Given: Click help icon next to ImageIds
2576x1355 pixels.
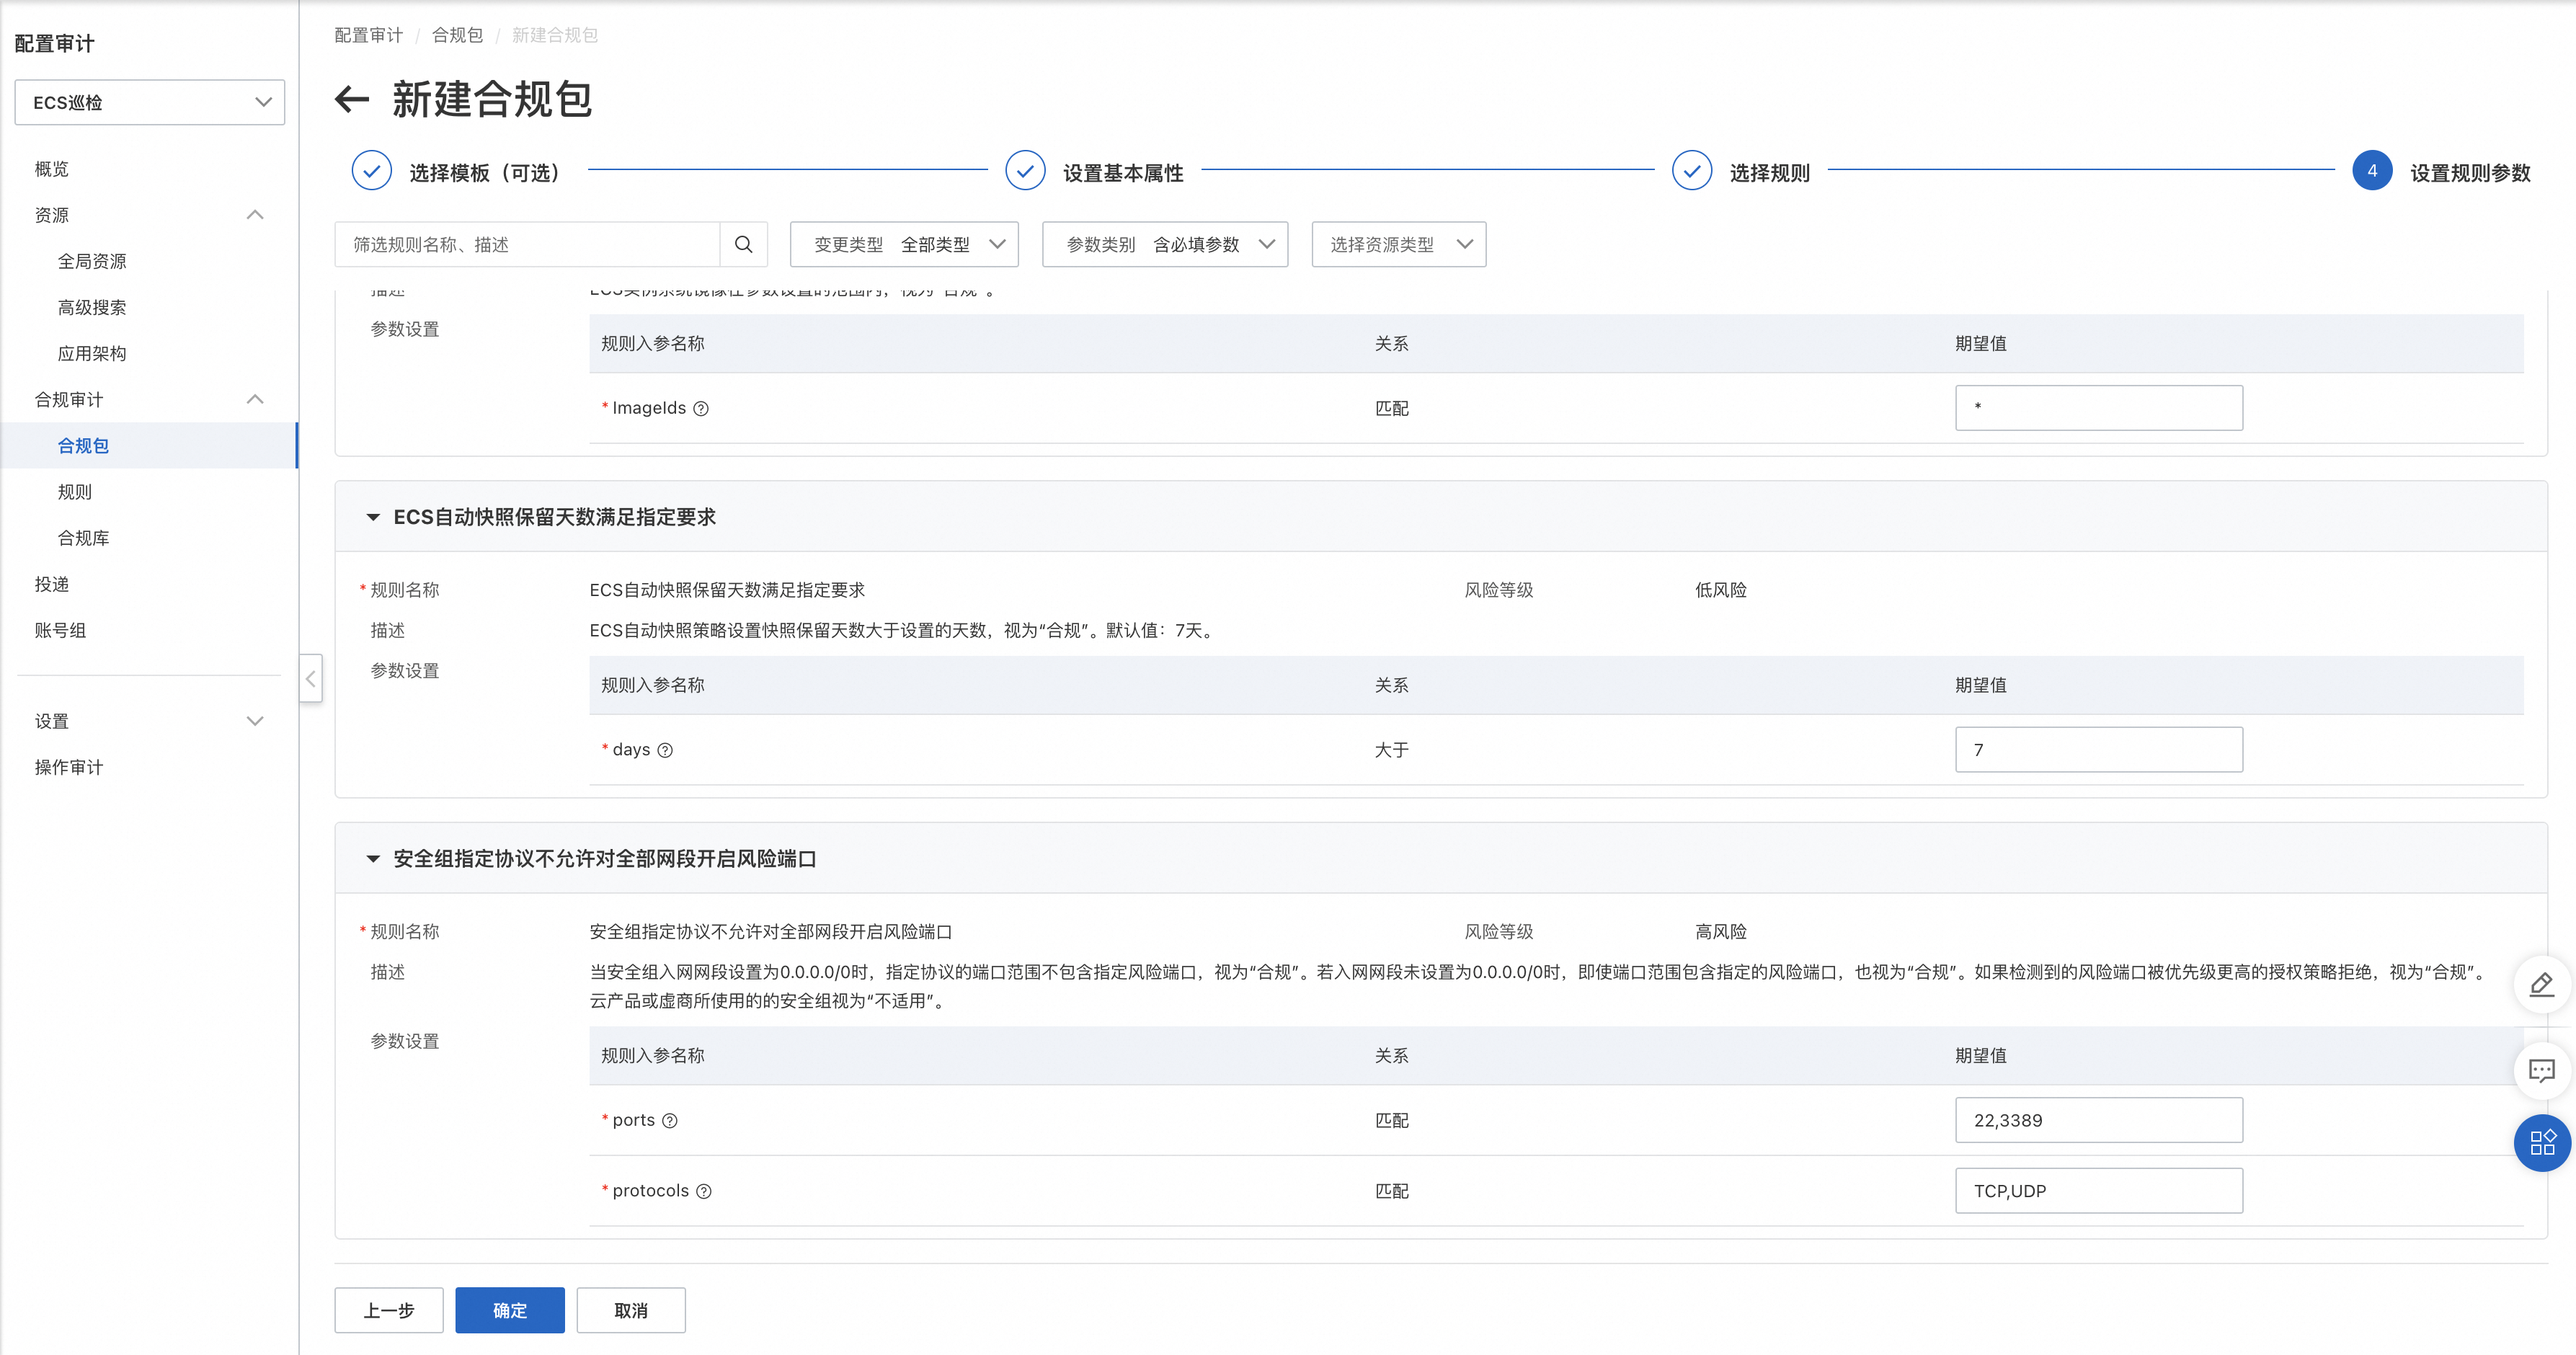Looking at the screenshot, I should (x=701, y=408).
